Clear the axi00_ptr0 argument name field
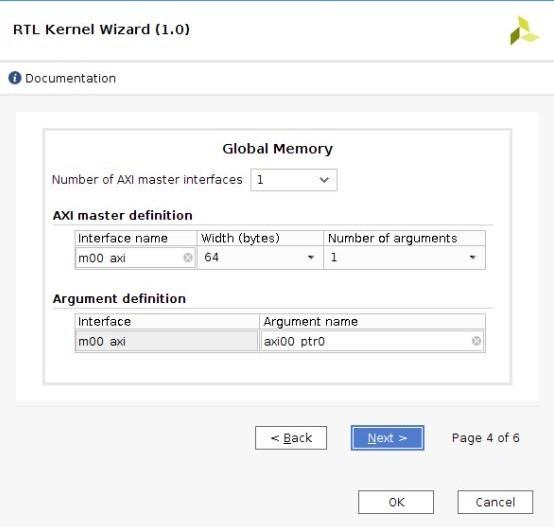The height and width of the screenshot is (527, 554). (x=476, y=341)
